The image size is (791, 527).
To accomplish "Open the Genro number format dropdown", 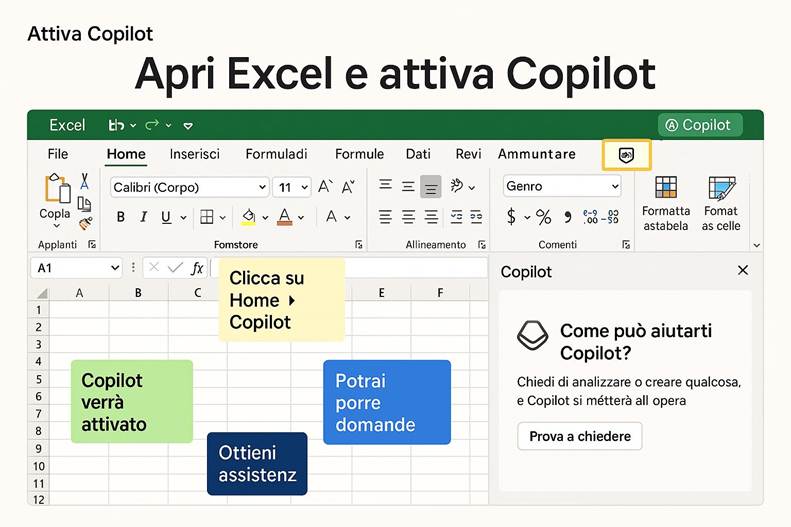I will pos(615,186).
